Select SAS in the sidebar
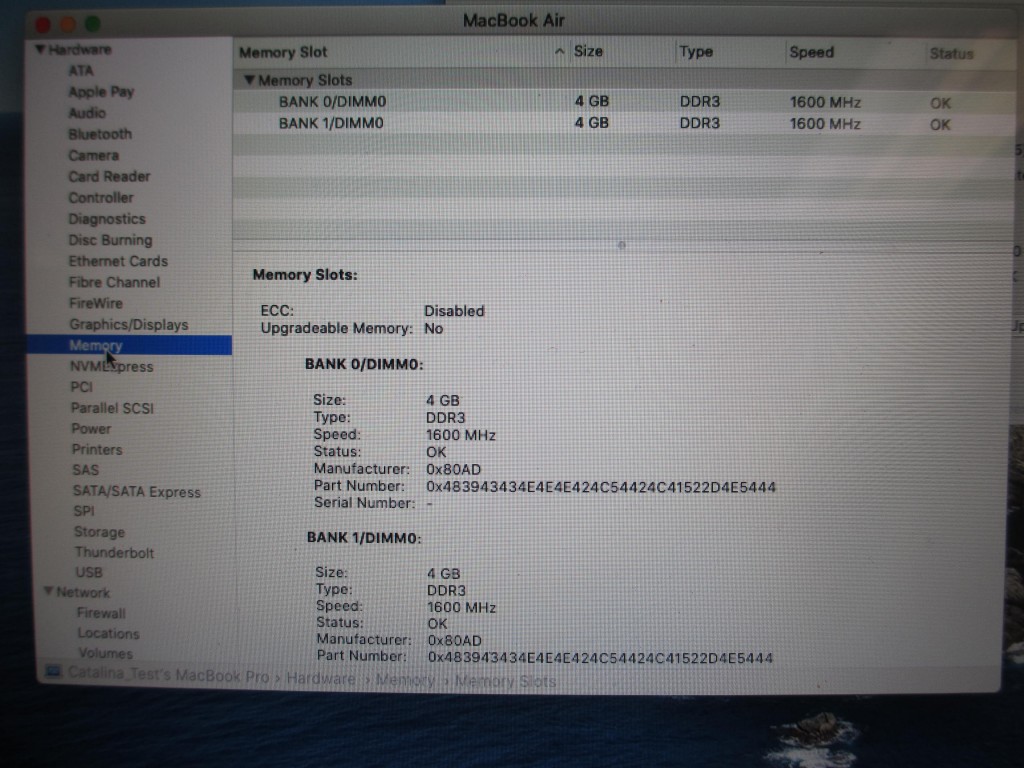The width and height of the screenshot is (1024, 768). pos(86,470)
